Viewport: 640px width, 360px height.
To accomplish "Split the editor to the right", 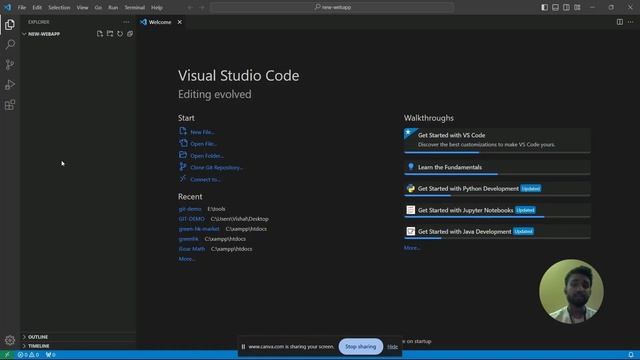I will [620, 22].
